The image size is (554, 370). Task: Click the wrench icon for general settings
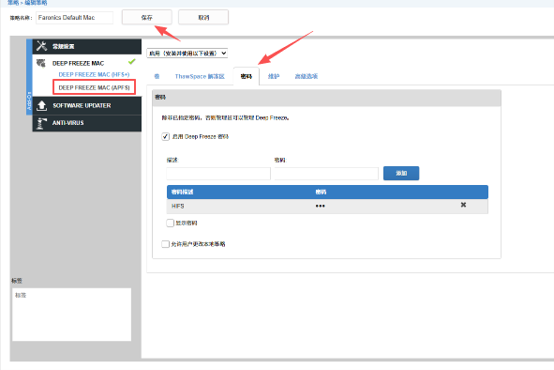point(42,46)
